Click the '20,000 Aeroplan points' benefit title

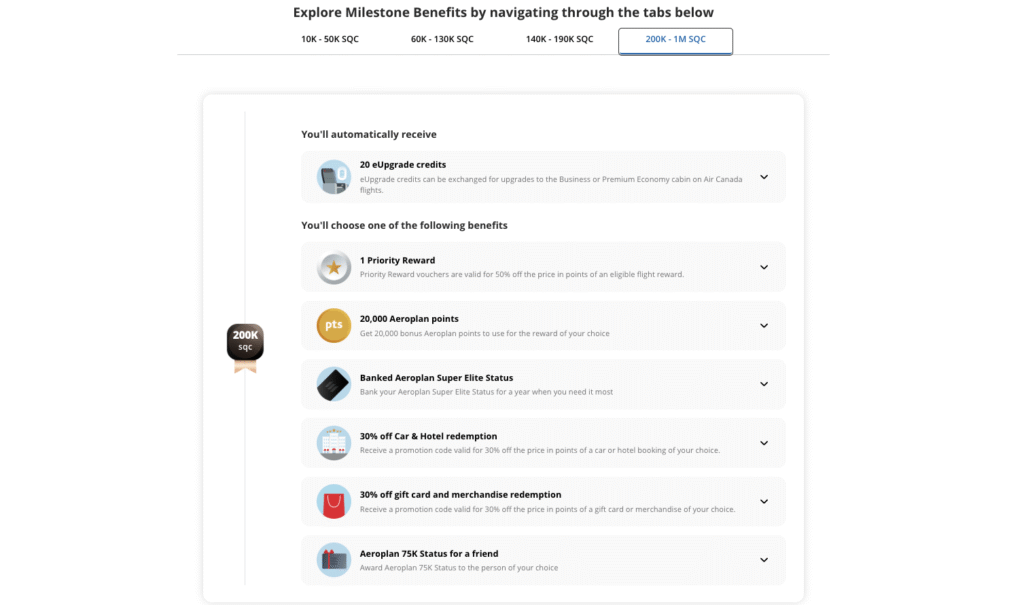point(409,318)
